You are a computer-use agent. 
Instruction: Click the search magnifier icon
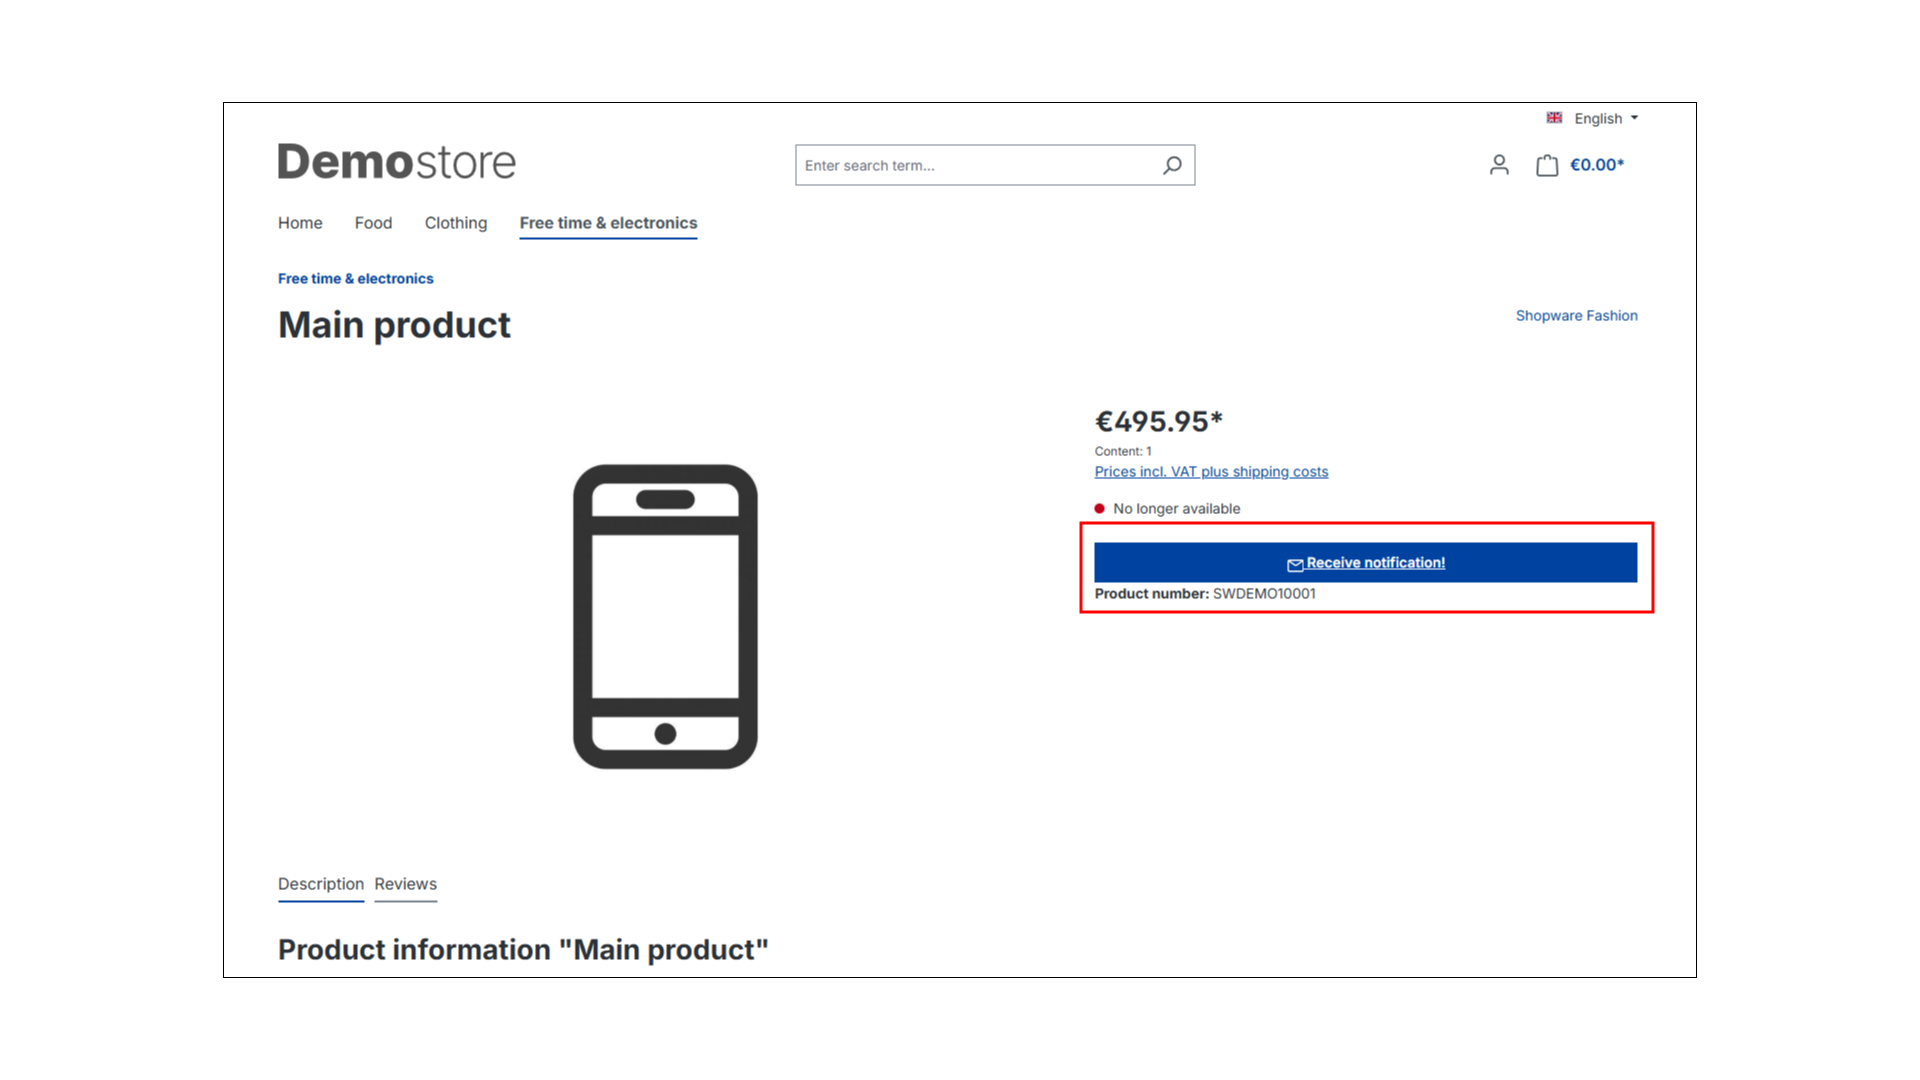point(1171,165)
